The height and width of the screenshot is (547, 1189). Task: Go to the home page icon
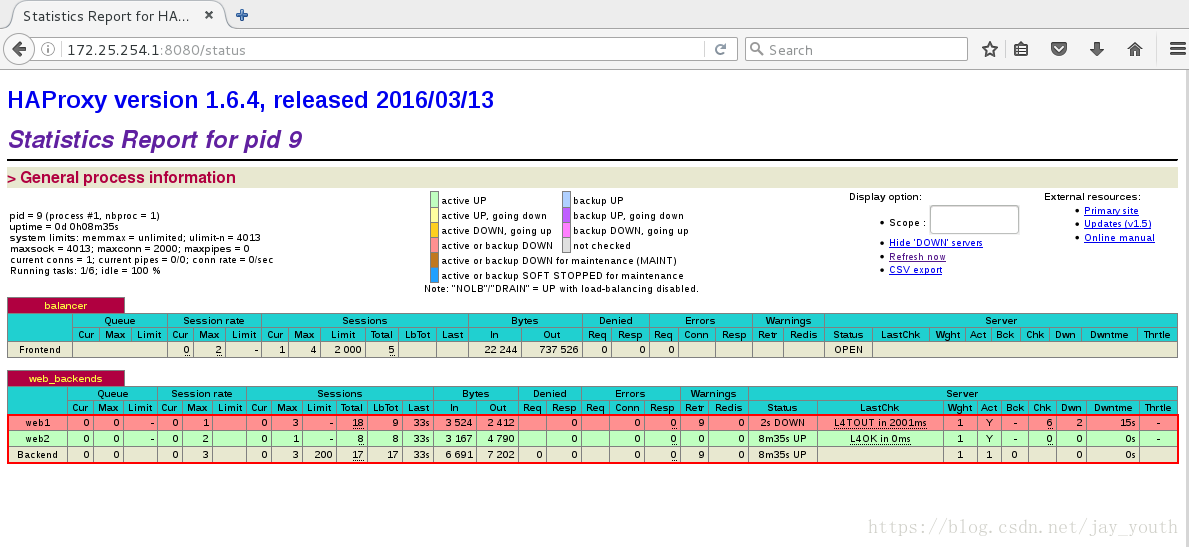coord(1135,49)
